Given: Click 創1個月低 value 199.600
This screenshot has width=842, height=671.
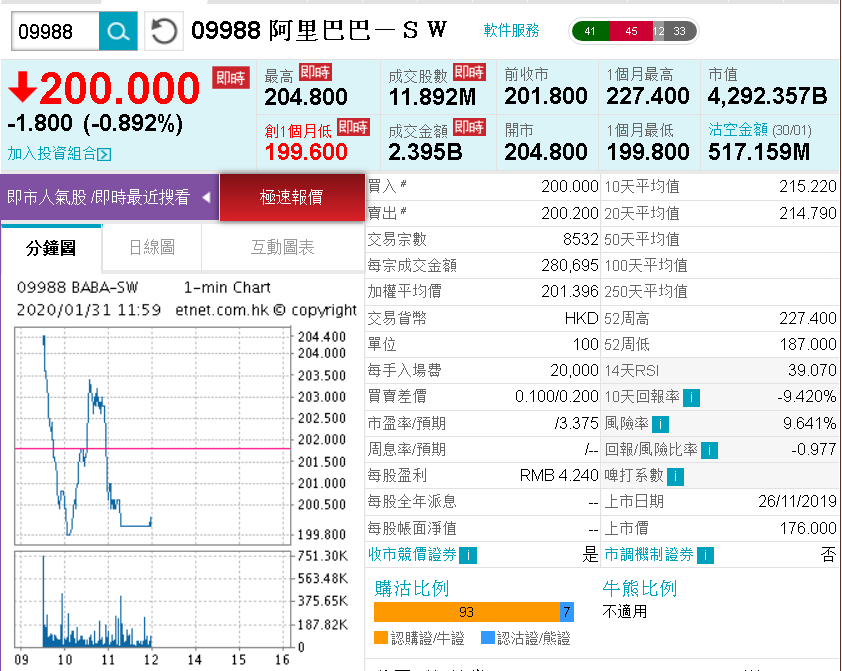Looking at the screenshot, I should [306, 152].
